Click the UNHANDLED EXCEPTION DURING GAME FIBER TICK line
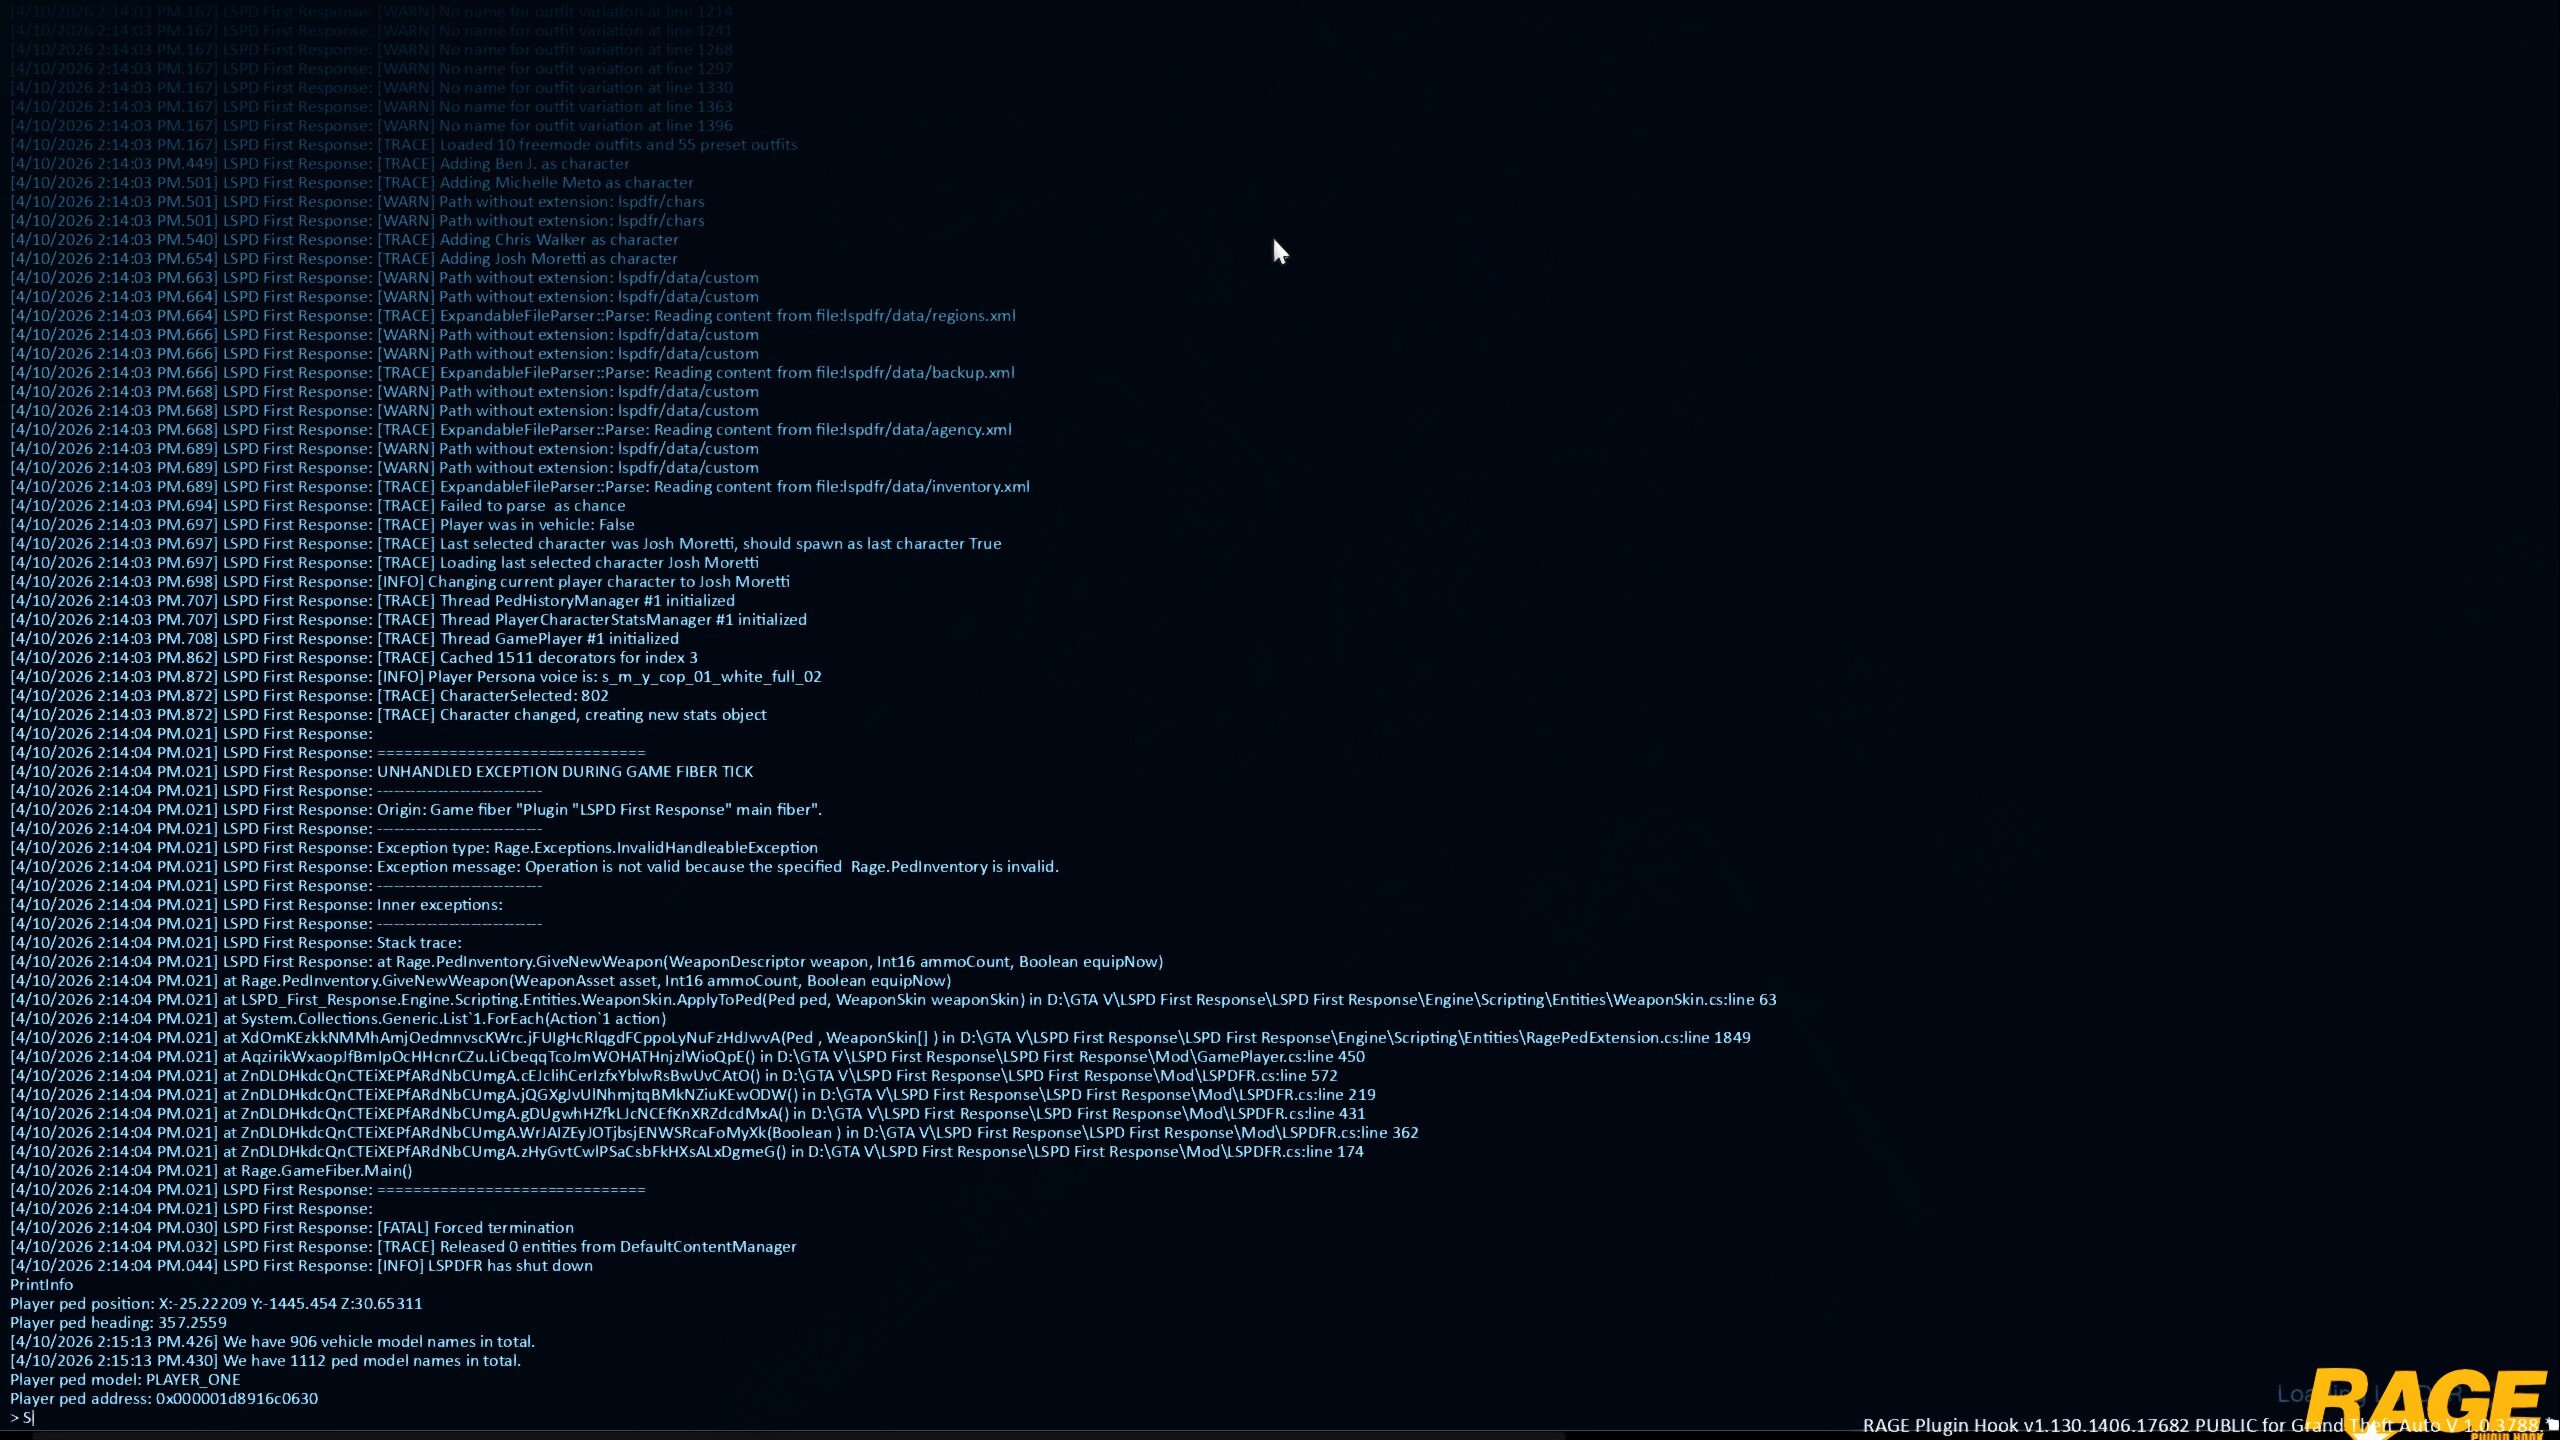The height and width of the screenshot is (1440, 2560). [565, 771]
